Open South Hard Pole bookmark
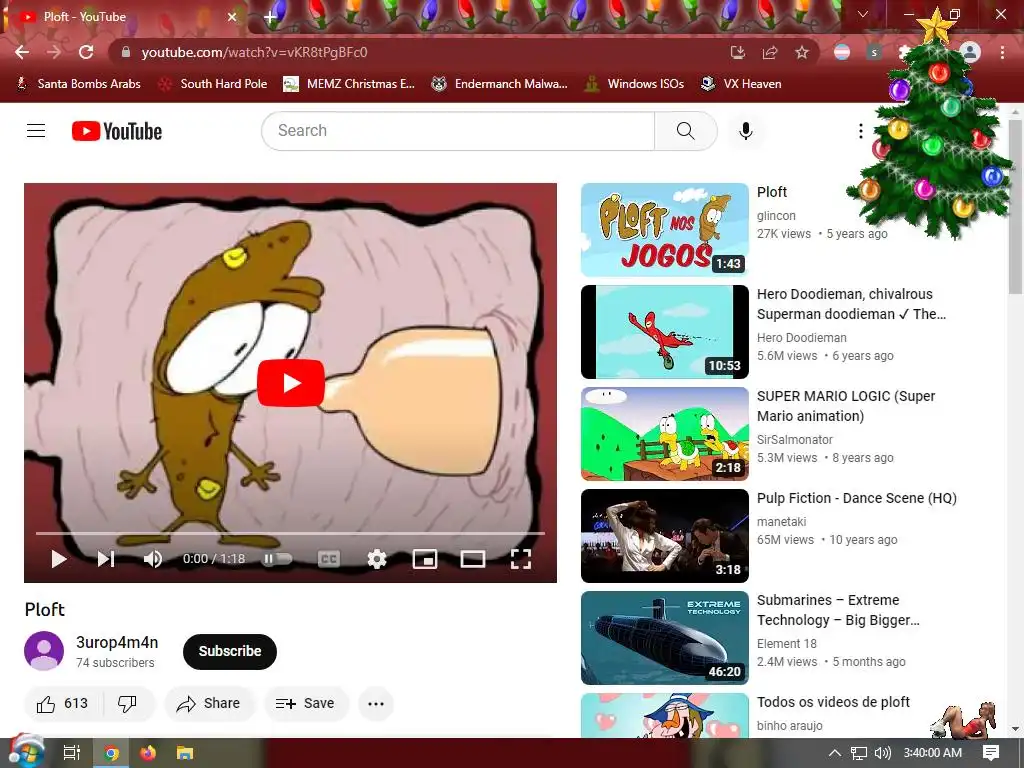The height and width of the screenshot is (768, 1024). [x=214, y=84]
